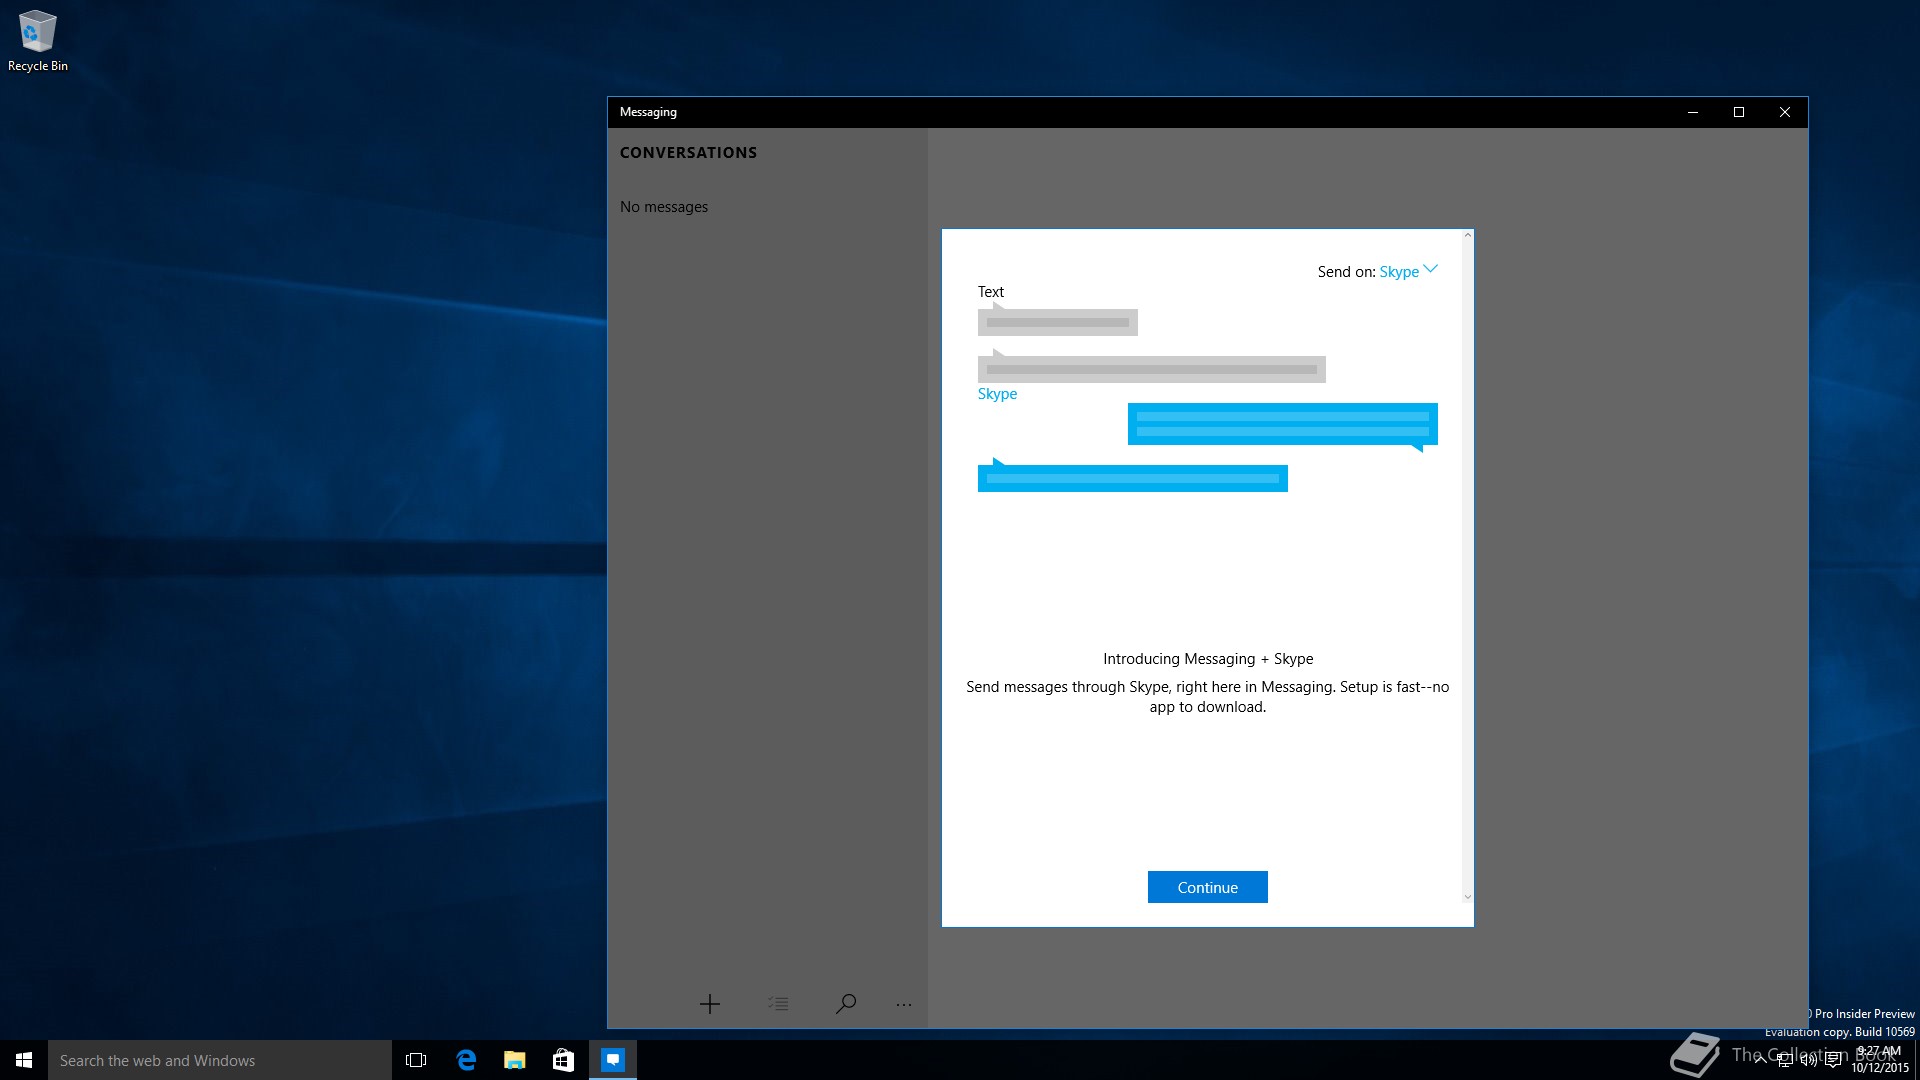This screenshot has width=1920, height=1080.
Task: Open the Windows Start menu
Action: (24, 1060)
